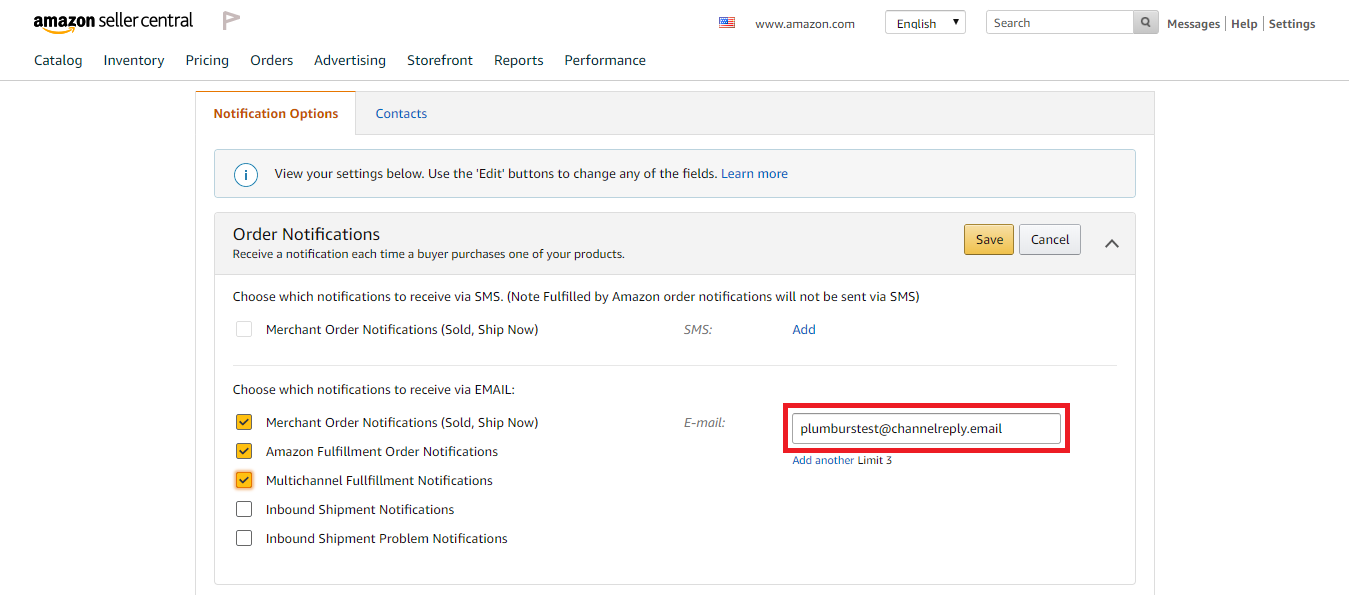
Task: Click the 'SMS:' field label
Action: point(698,330)
